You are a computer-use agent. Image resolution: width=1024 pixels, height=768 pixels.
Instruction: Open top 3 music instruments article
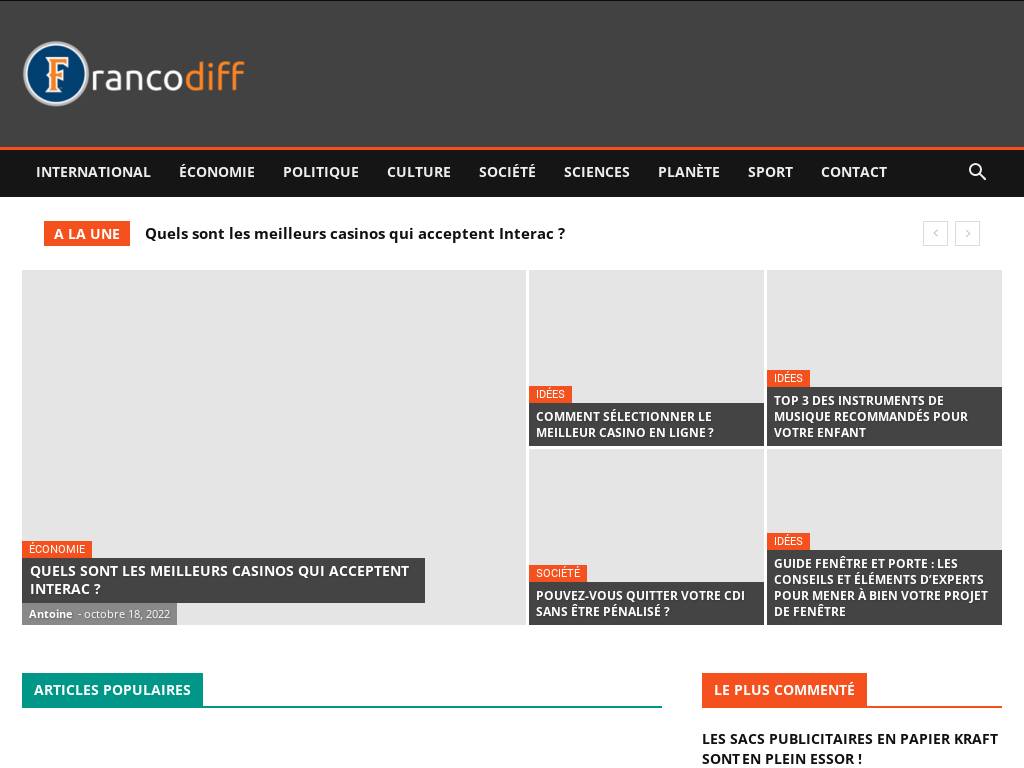870,416
